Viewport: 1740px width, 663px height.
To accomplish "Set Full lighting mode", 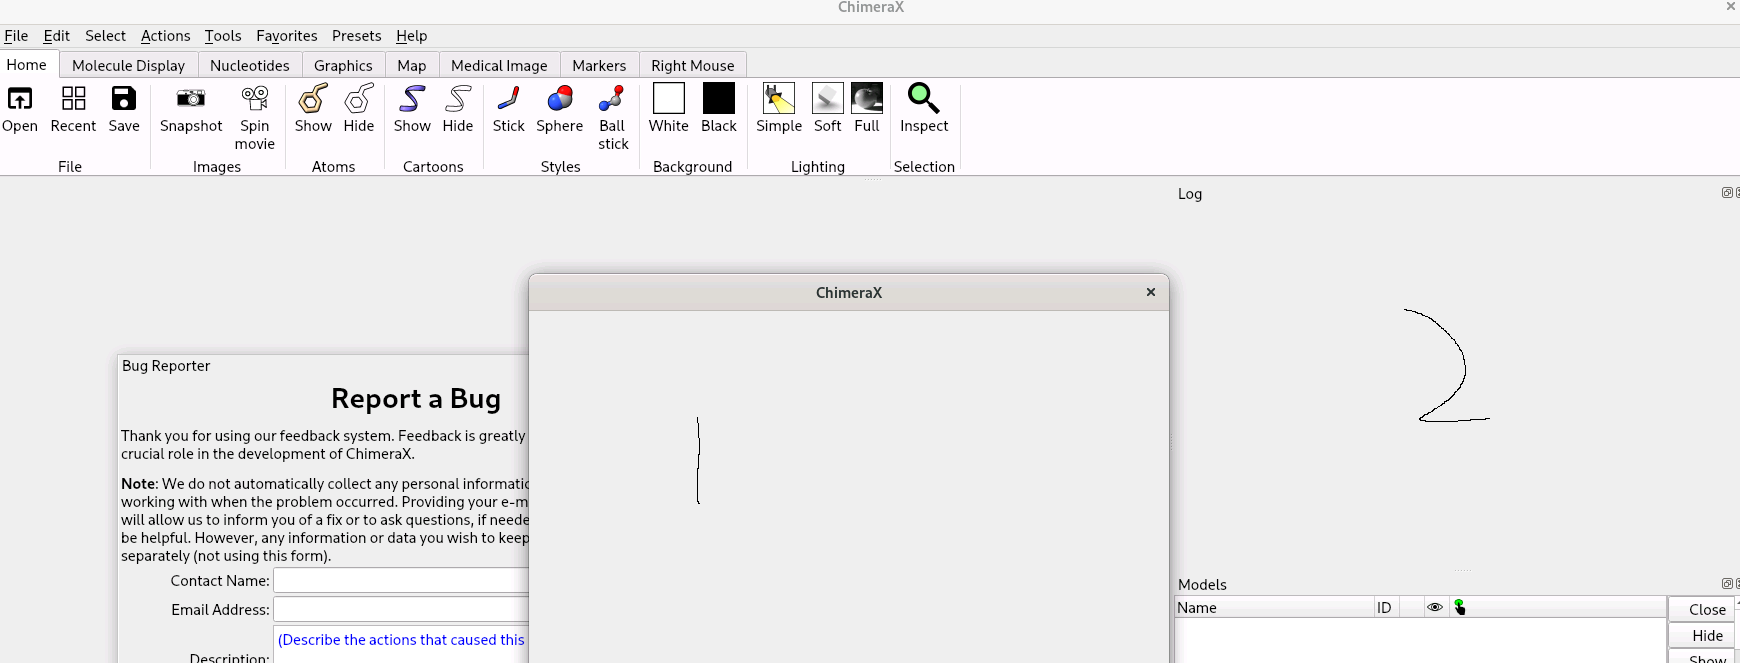I will [x=867, y=99].
